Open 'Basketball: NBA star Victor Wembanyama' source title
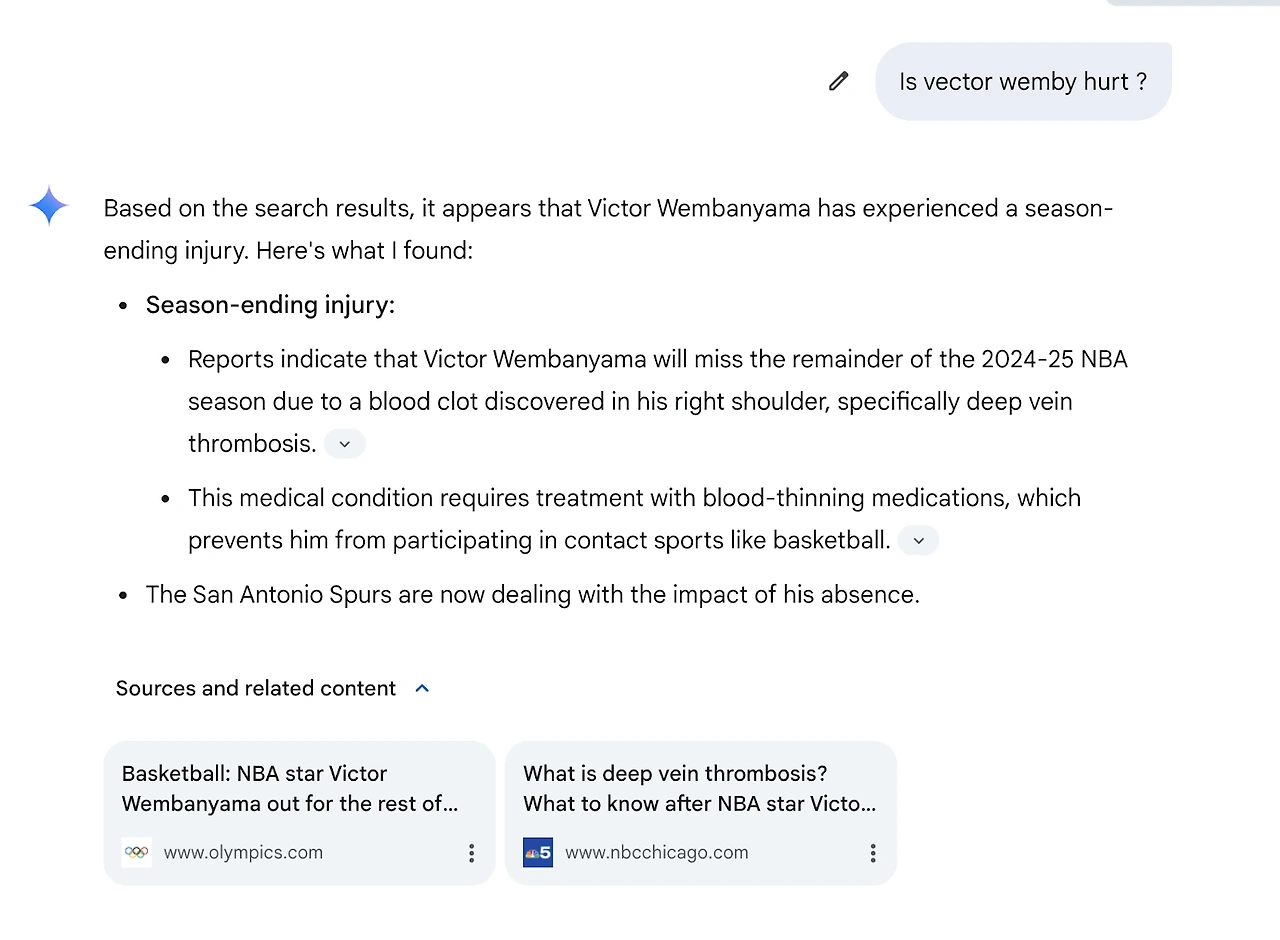The width and height of the screenshot is (1280, 940). (290, 788)
